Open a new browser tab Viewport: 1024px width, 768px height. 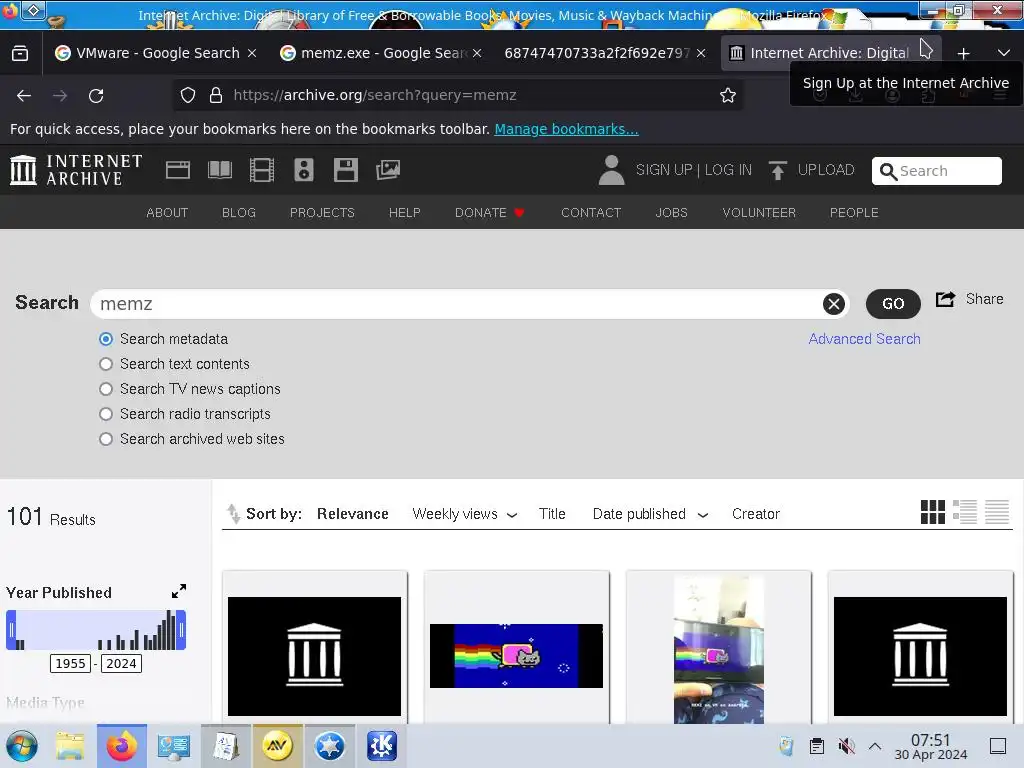pos(963,54)
